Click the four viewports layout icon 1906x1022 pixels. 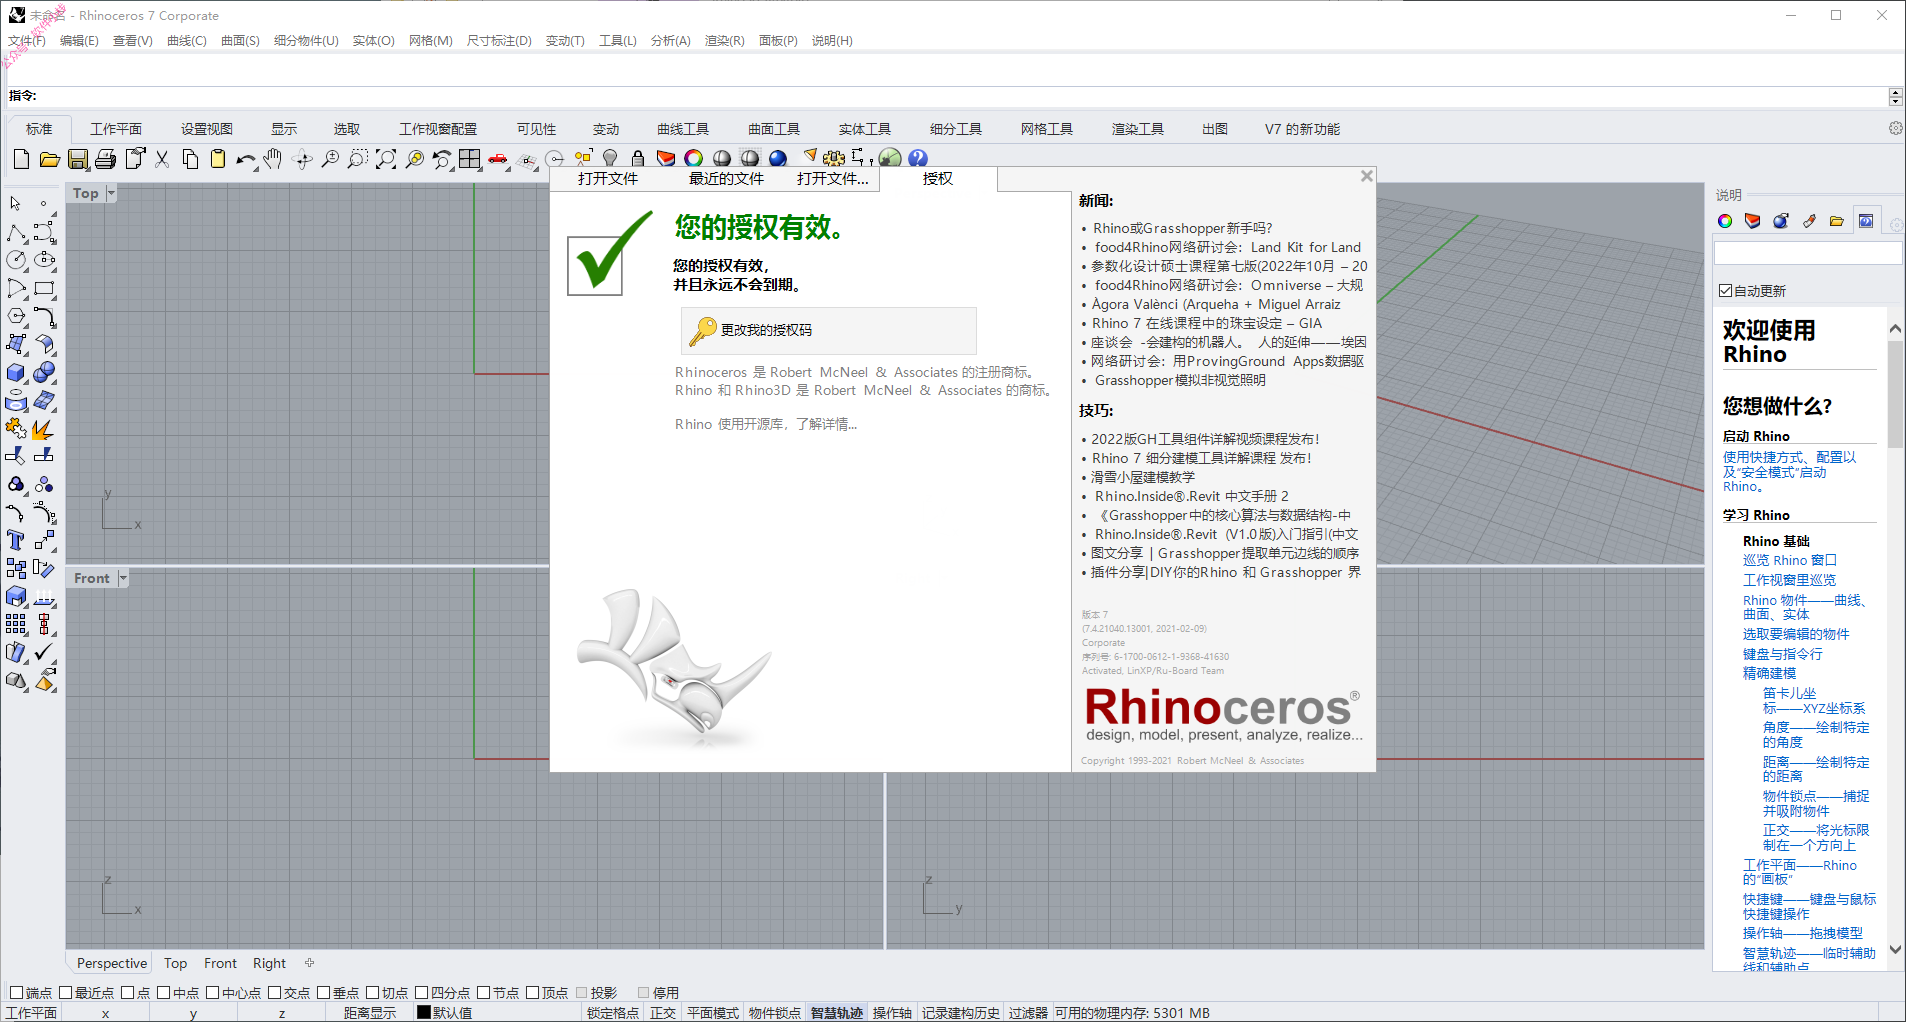tap(469, 159)
